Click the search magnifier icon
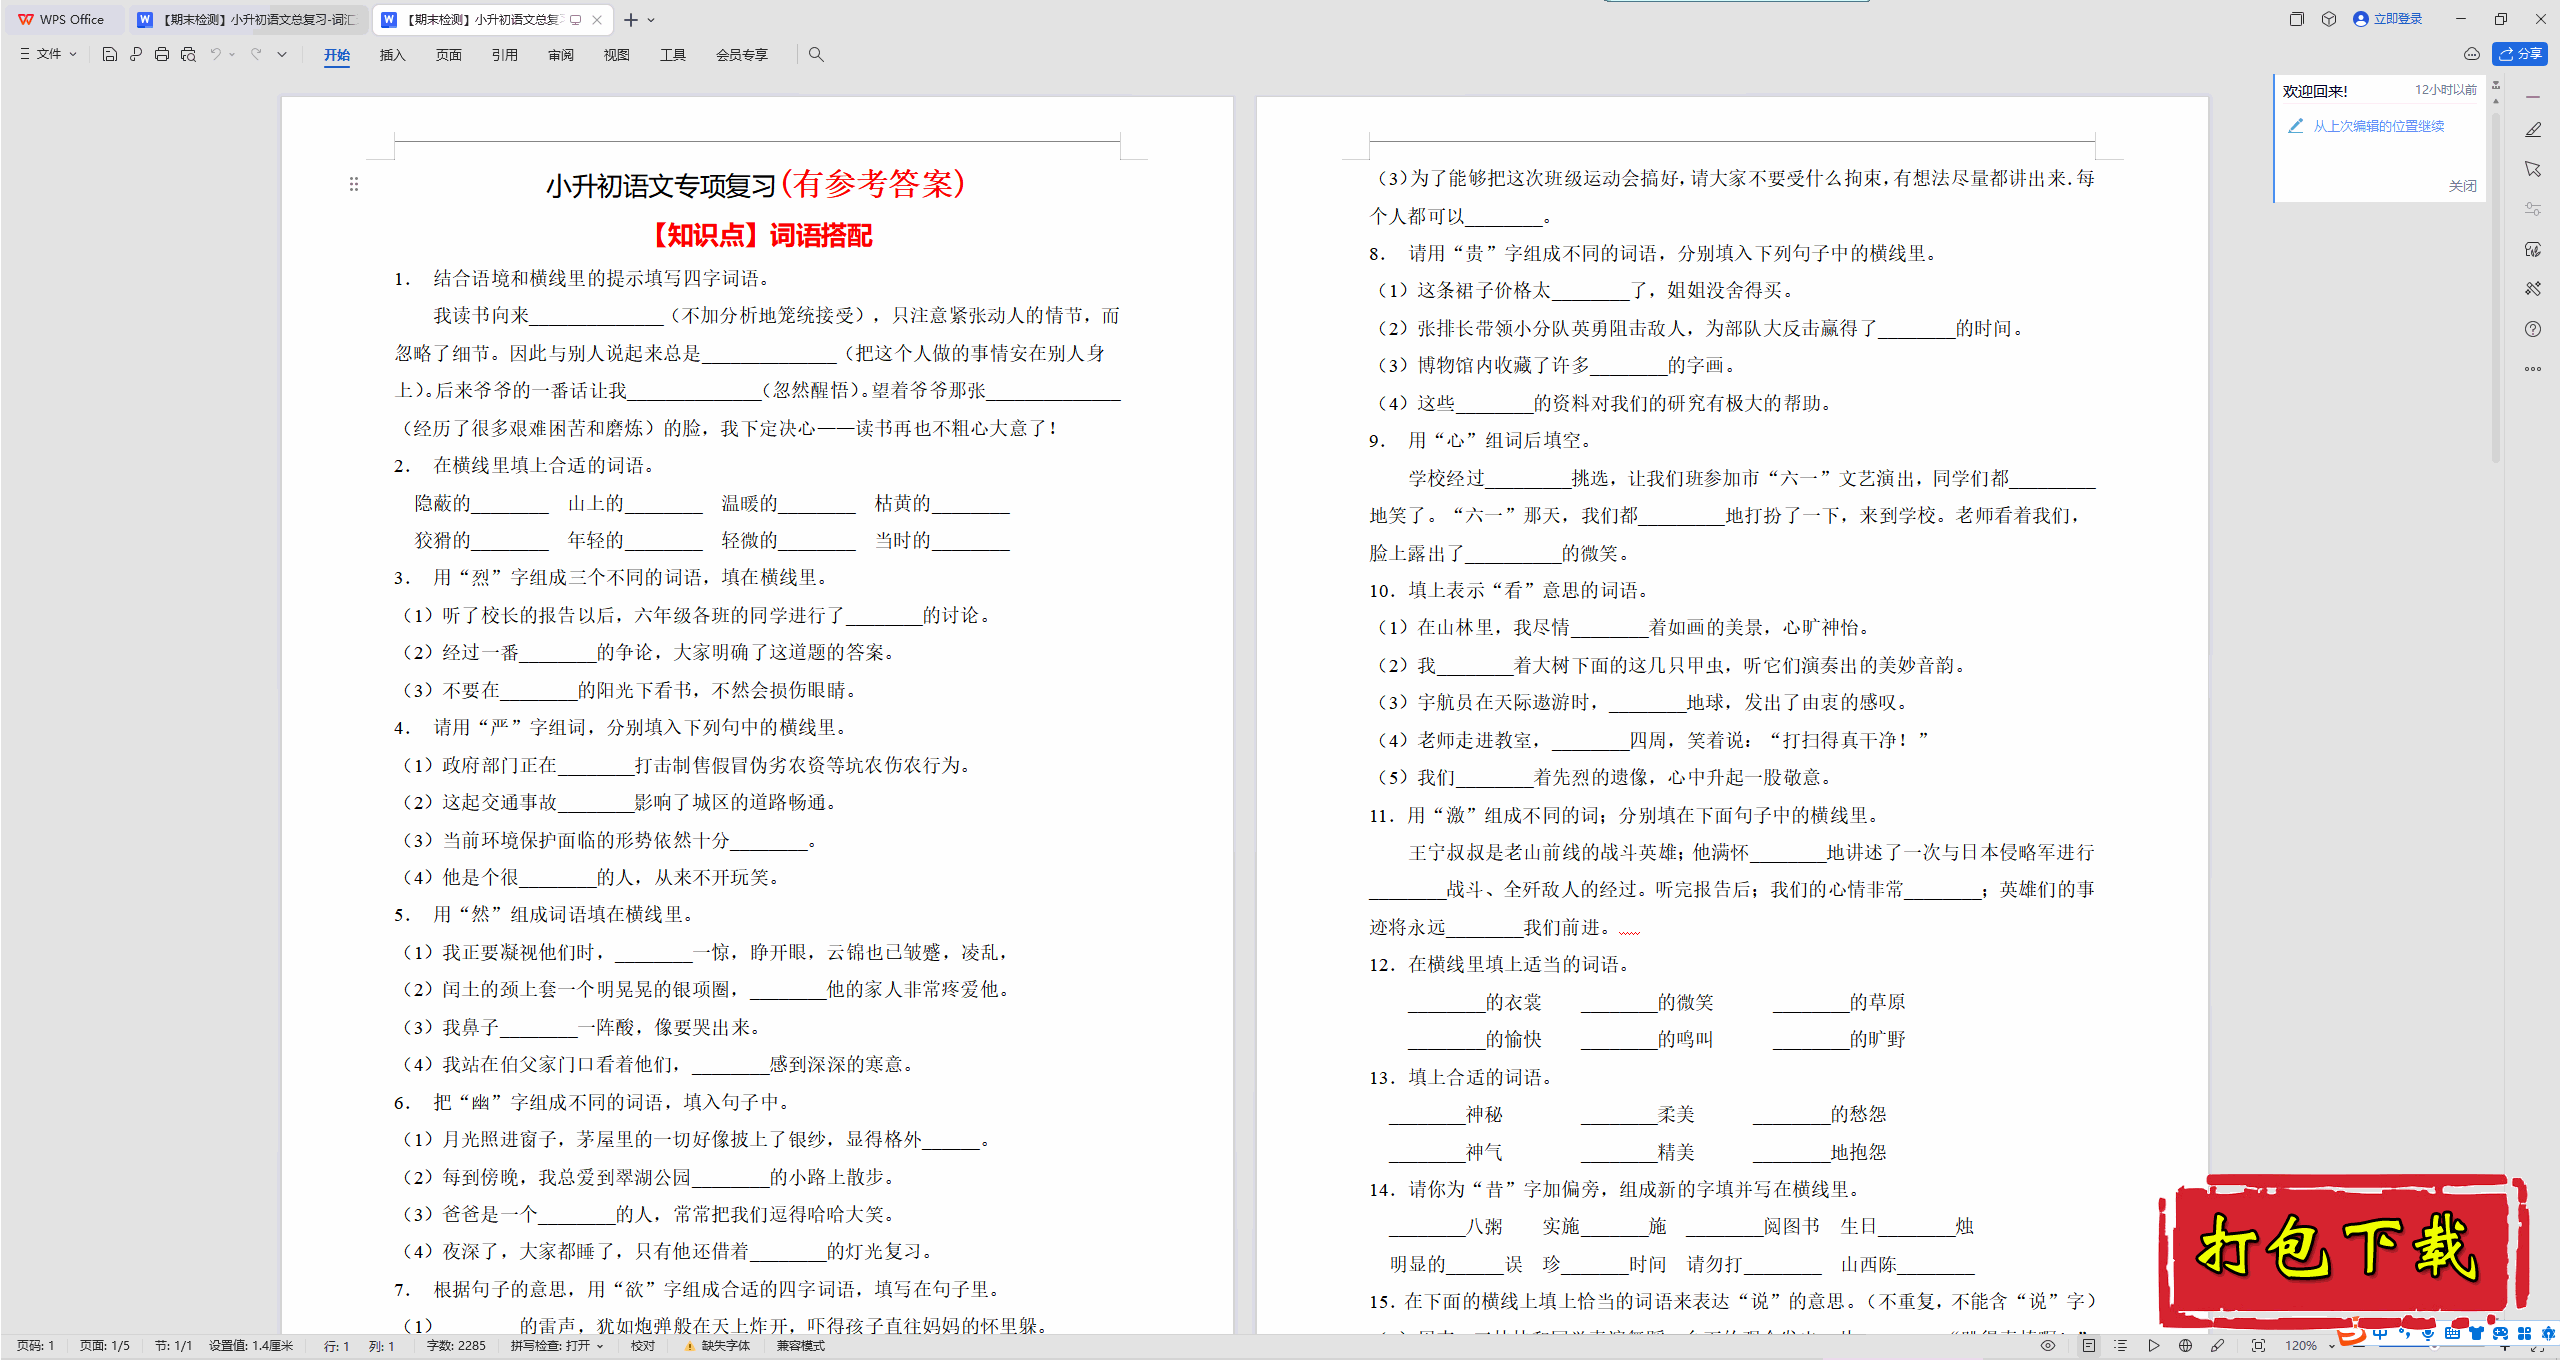 point(816,55)
